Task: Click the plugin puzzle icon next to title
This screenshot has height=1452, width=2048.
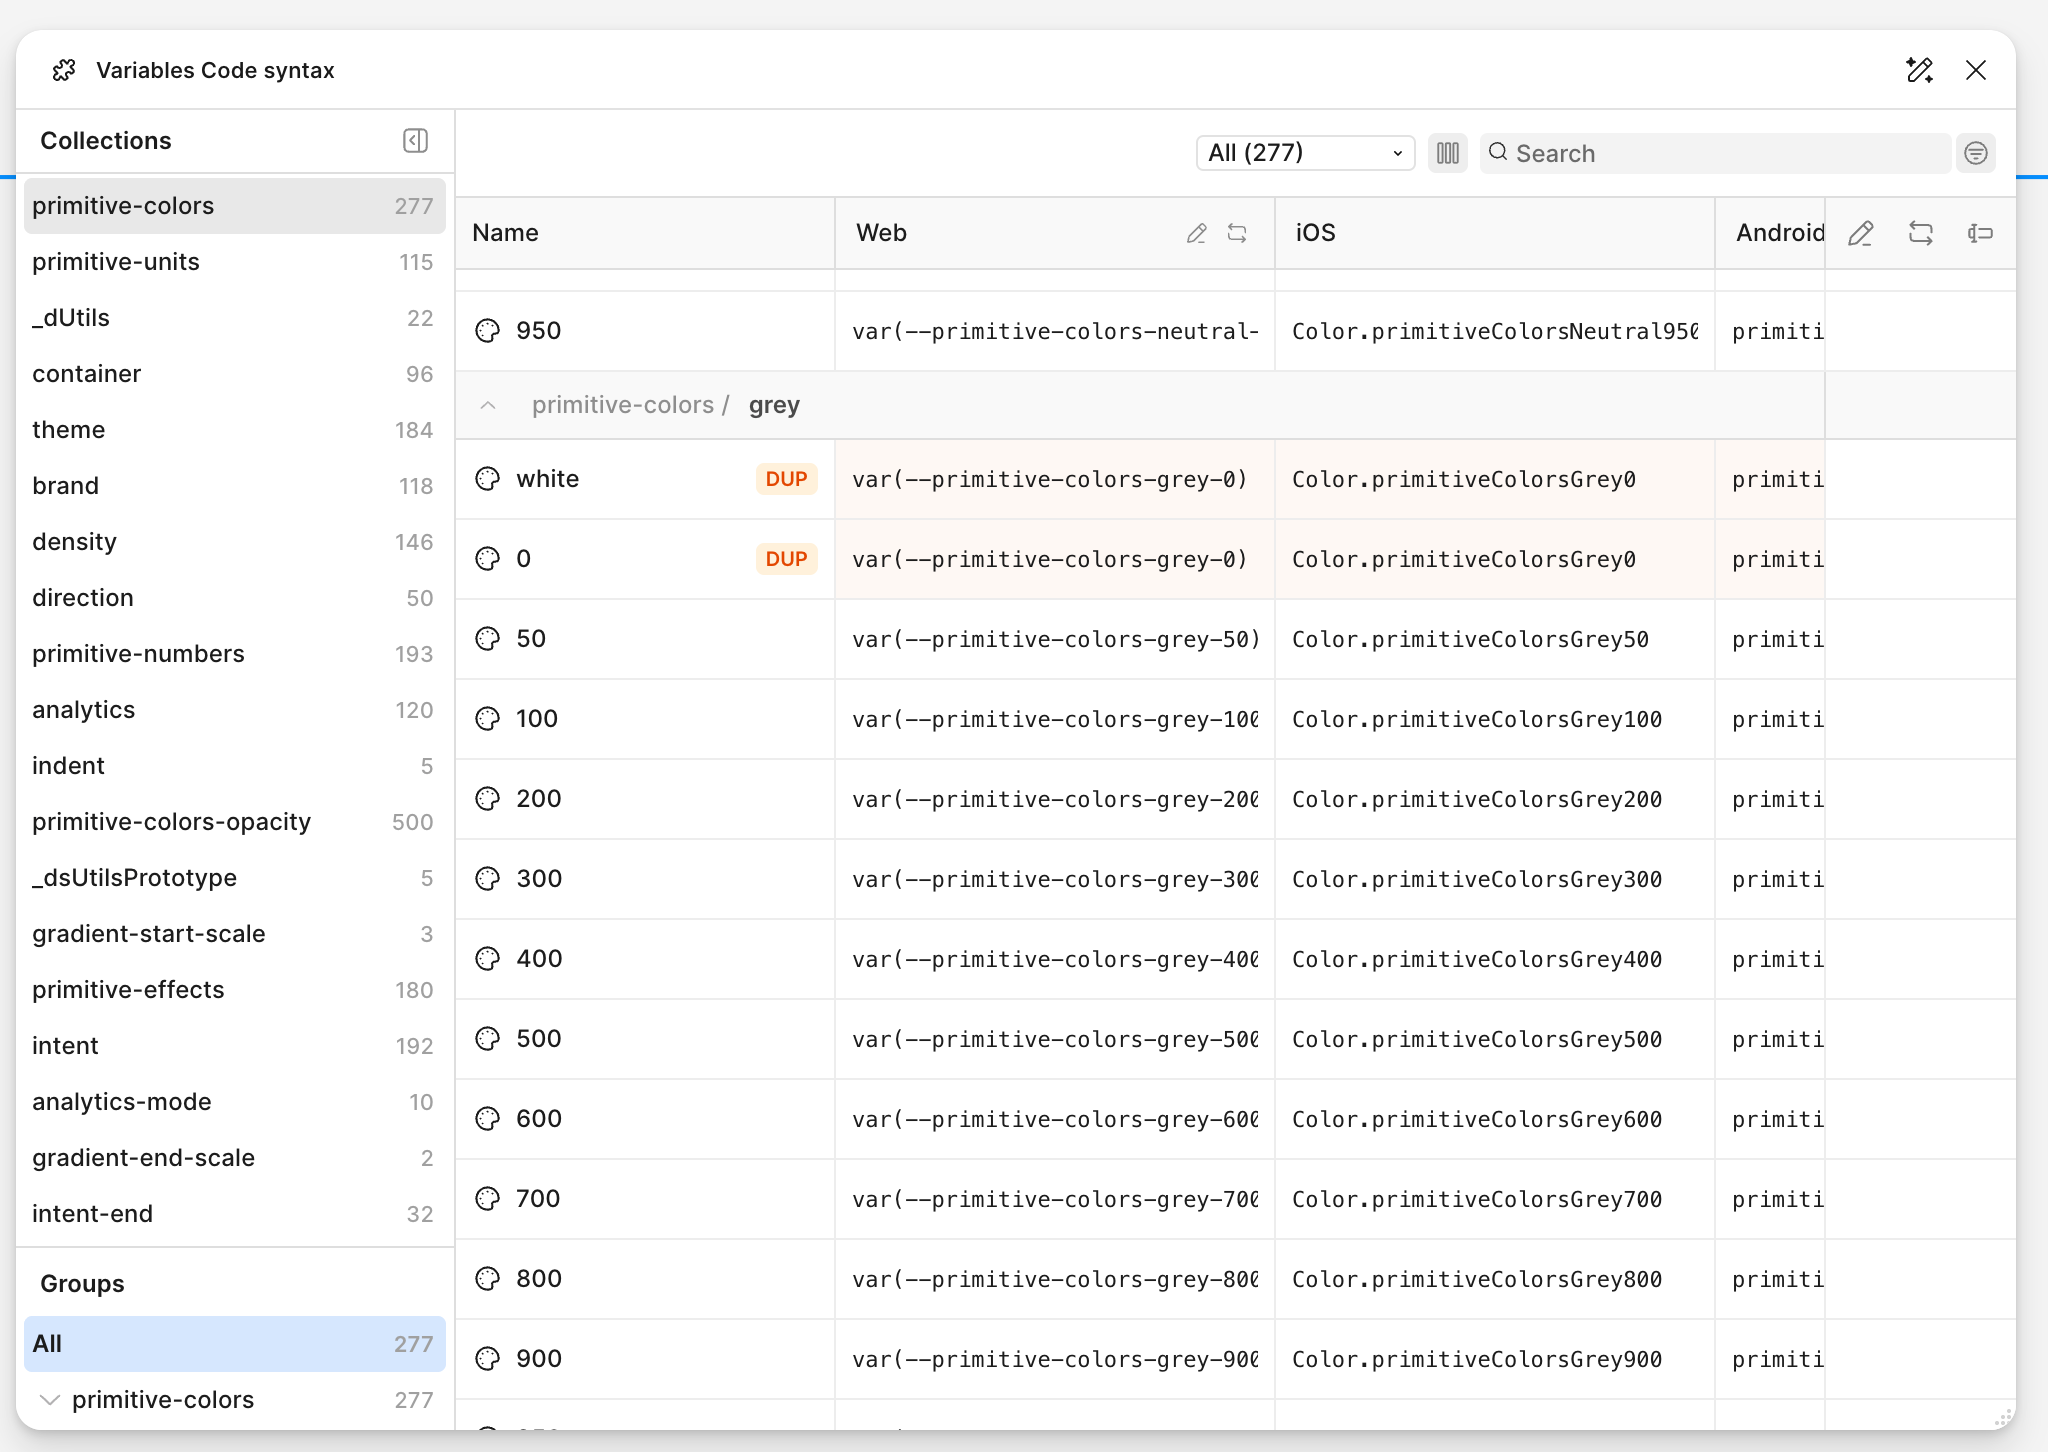Action: 64,70
